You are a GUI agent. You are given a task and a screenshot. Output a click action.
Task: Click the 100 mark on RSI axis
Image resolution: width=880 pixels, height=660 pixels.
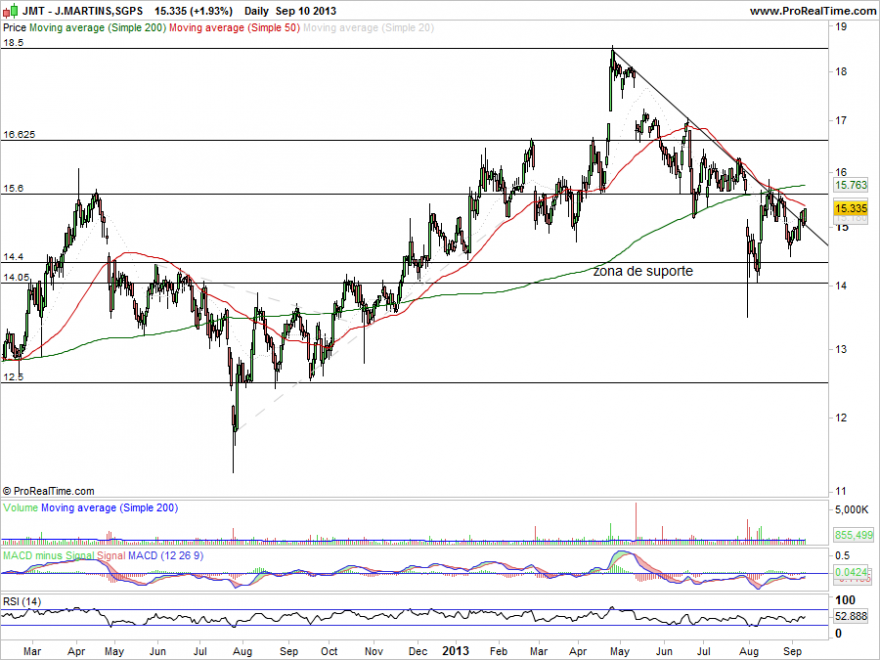point(846,600)
